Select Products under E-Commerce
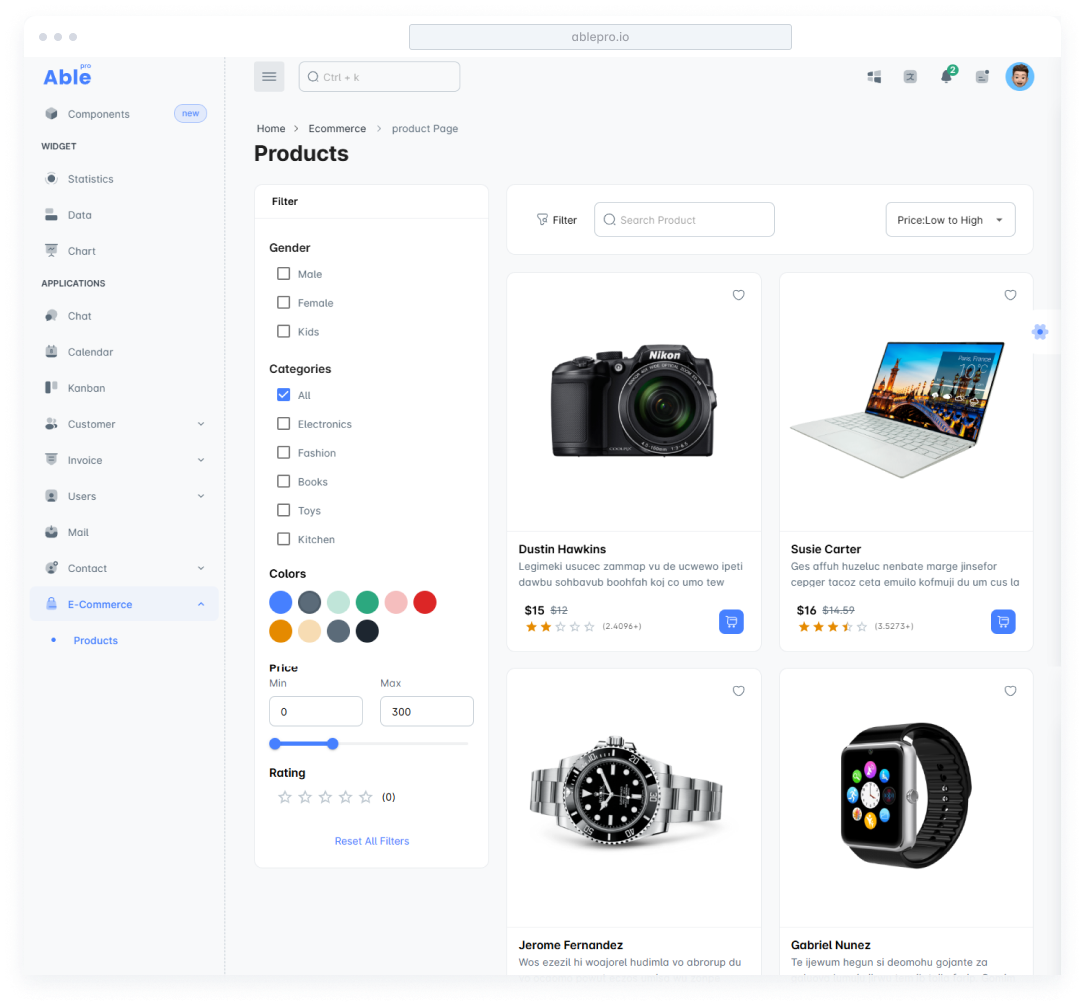This screenshot has width=1085, height=1007. [x=95, y=640]
